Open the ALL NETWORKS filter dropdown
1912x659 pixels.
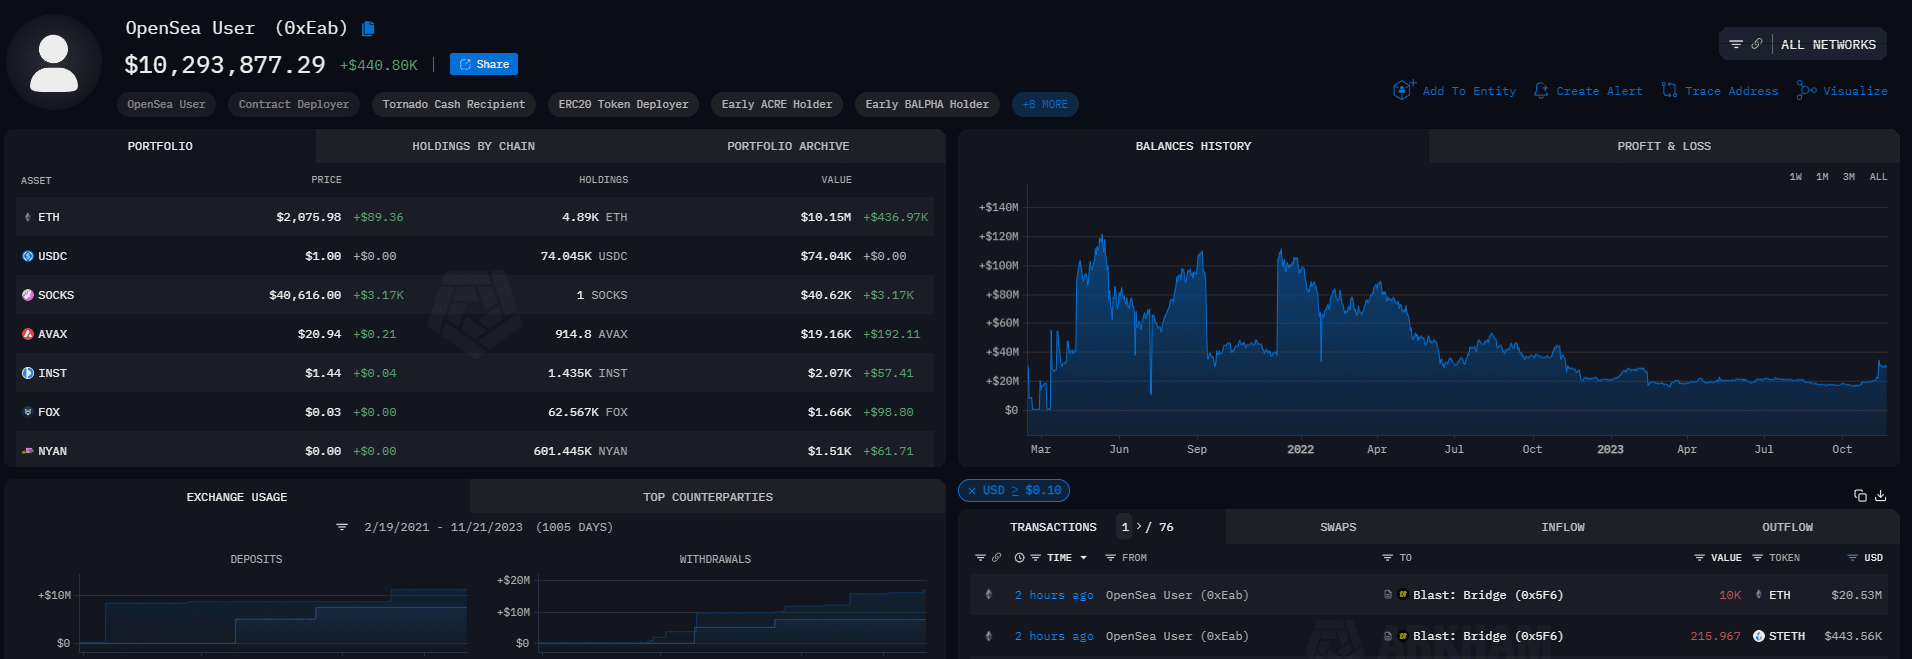point(1803,45)
